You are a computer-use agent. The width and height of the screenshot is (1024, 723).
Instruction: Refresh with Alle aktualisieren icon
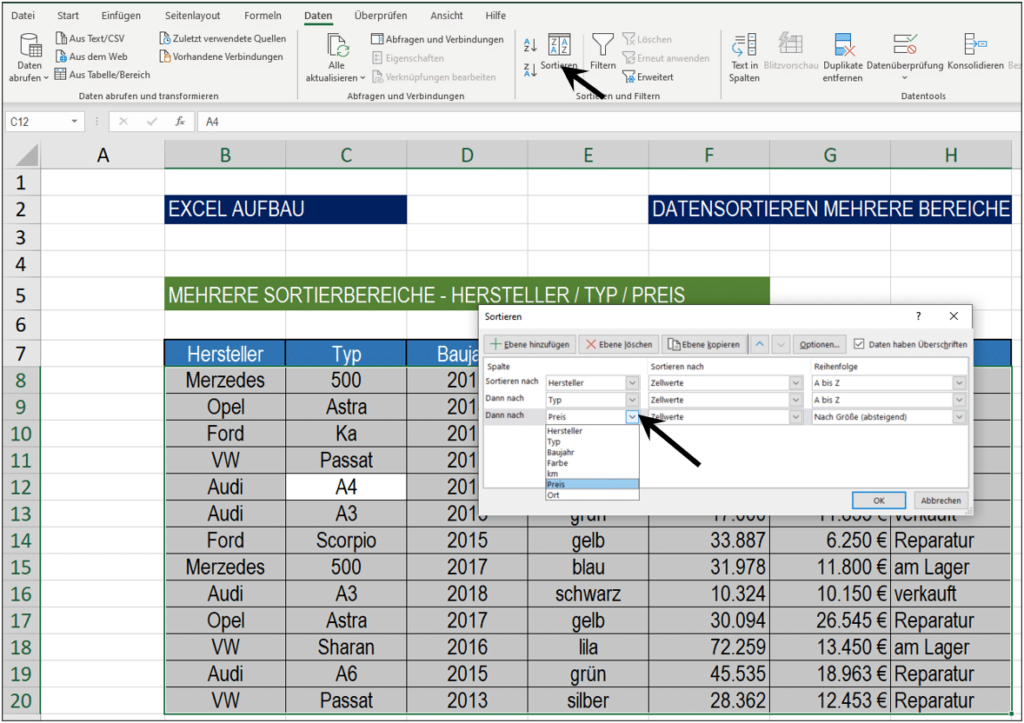(x=337, y=45)
